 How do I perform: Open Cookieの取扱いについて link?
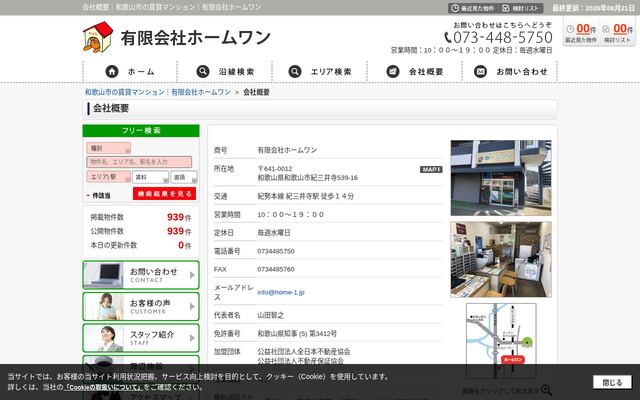pyautogui.click(x=103, y=387)
